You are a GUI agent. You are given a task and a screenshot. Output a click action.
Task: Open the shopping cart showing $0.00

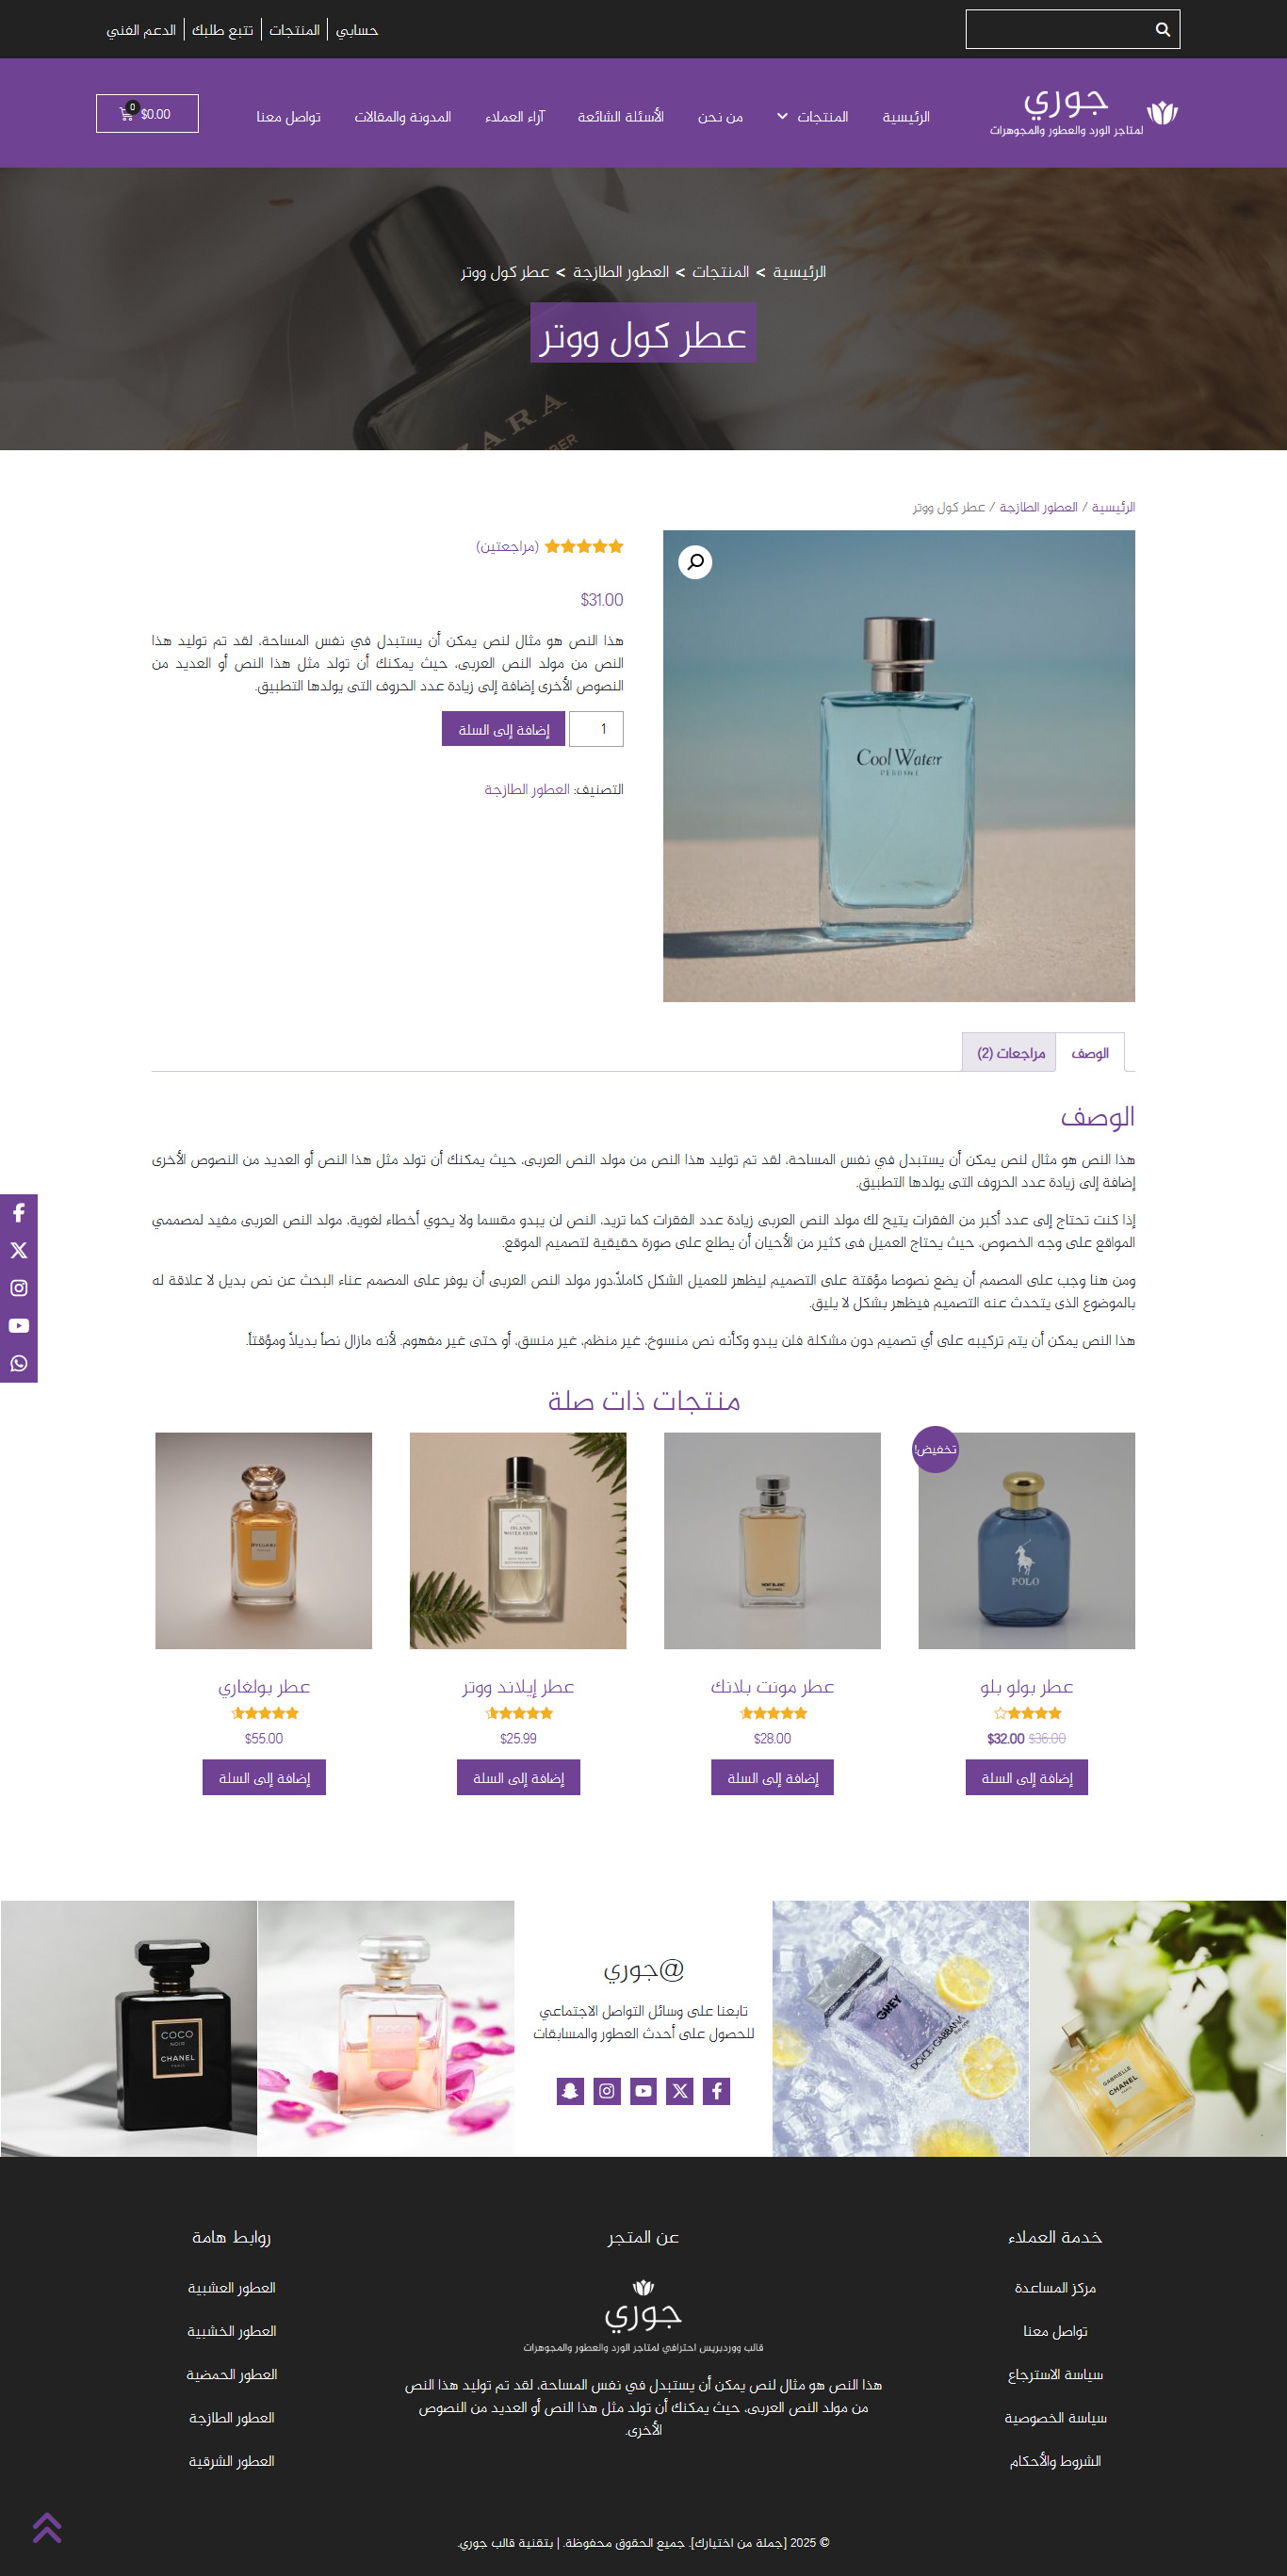[x=147, y=114]
